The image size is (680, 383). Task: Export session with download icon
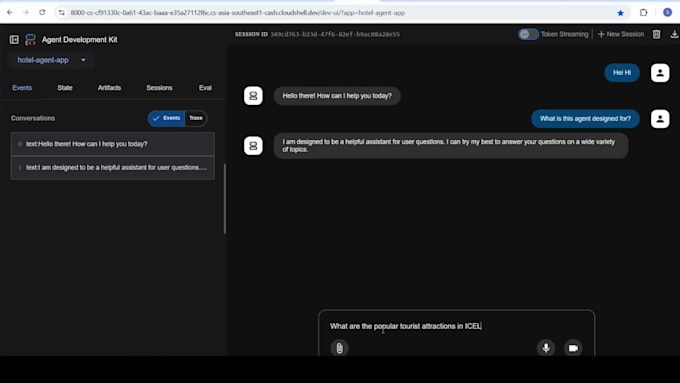pyautogui.click(x=674, y=34)
